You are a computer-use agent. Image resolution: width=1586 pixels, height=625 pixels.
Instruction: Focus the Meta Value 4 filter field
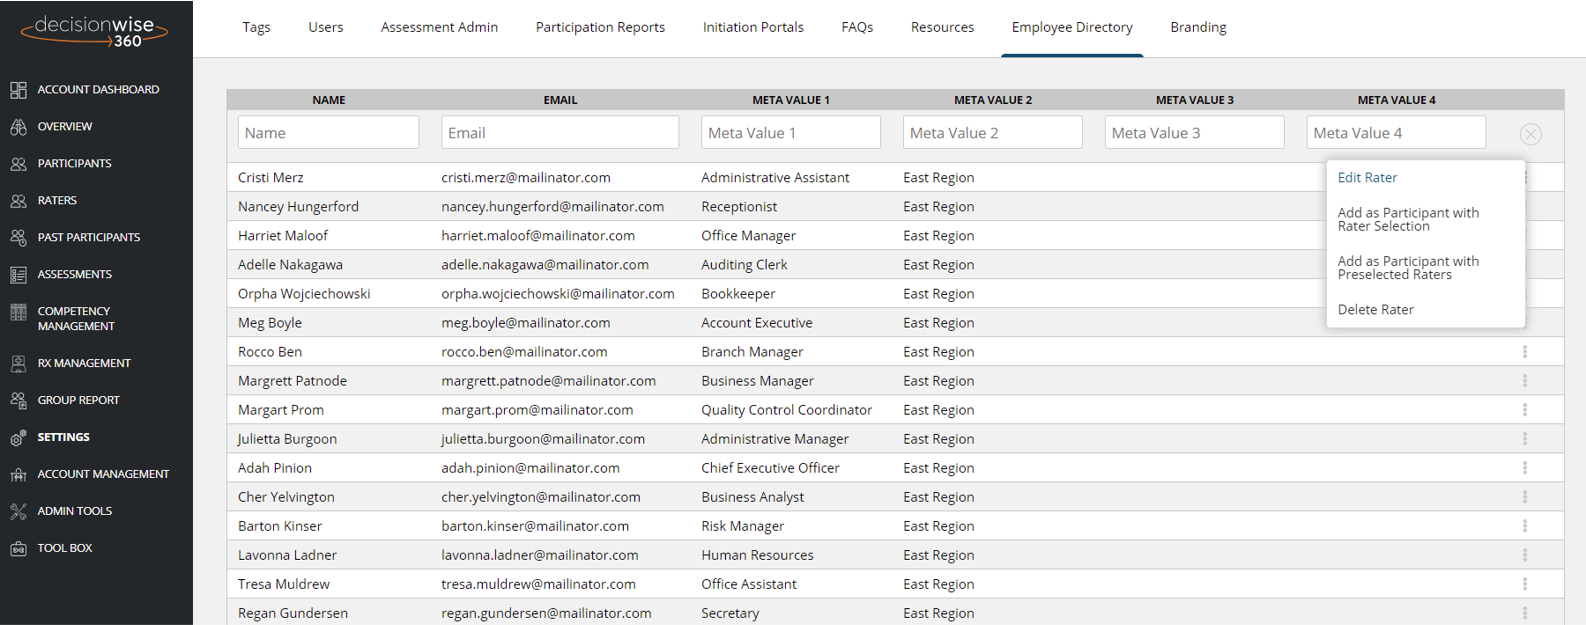[x=1396, y=132]
